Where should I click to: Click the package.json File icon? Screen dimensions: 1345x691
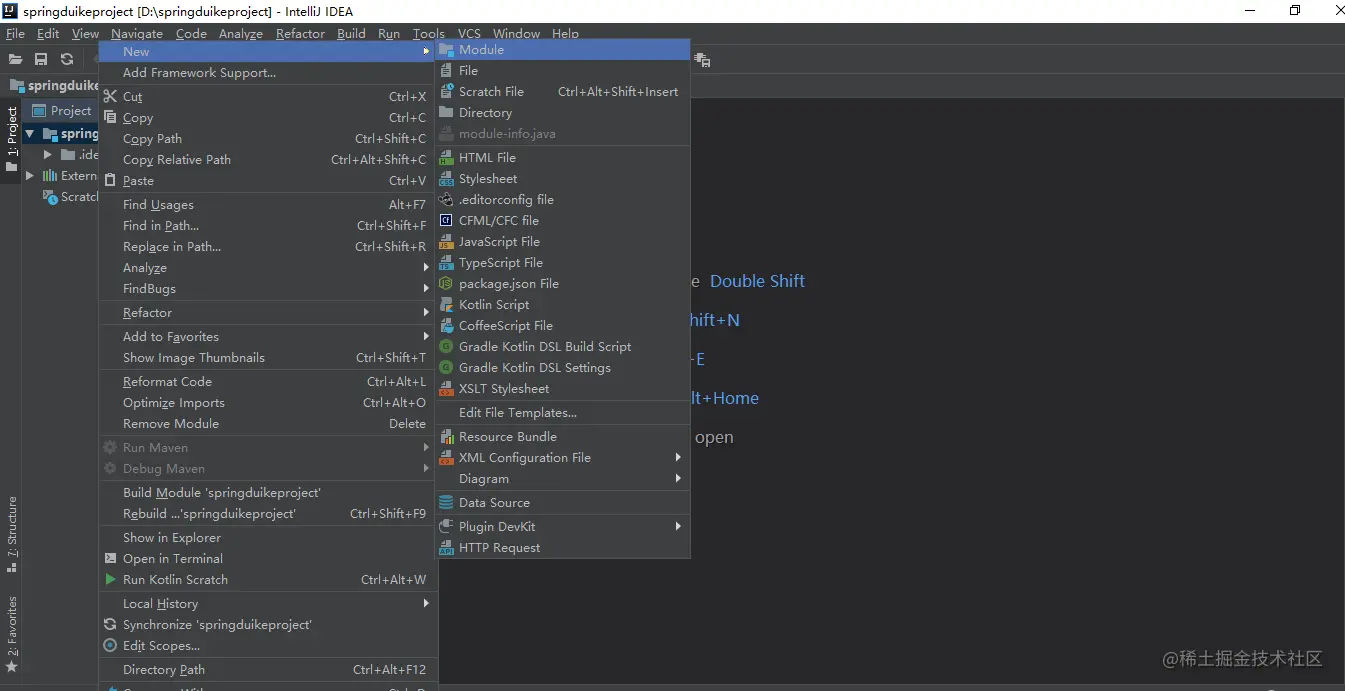coord(446,284)
